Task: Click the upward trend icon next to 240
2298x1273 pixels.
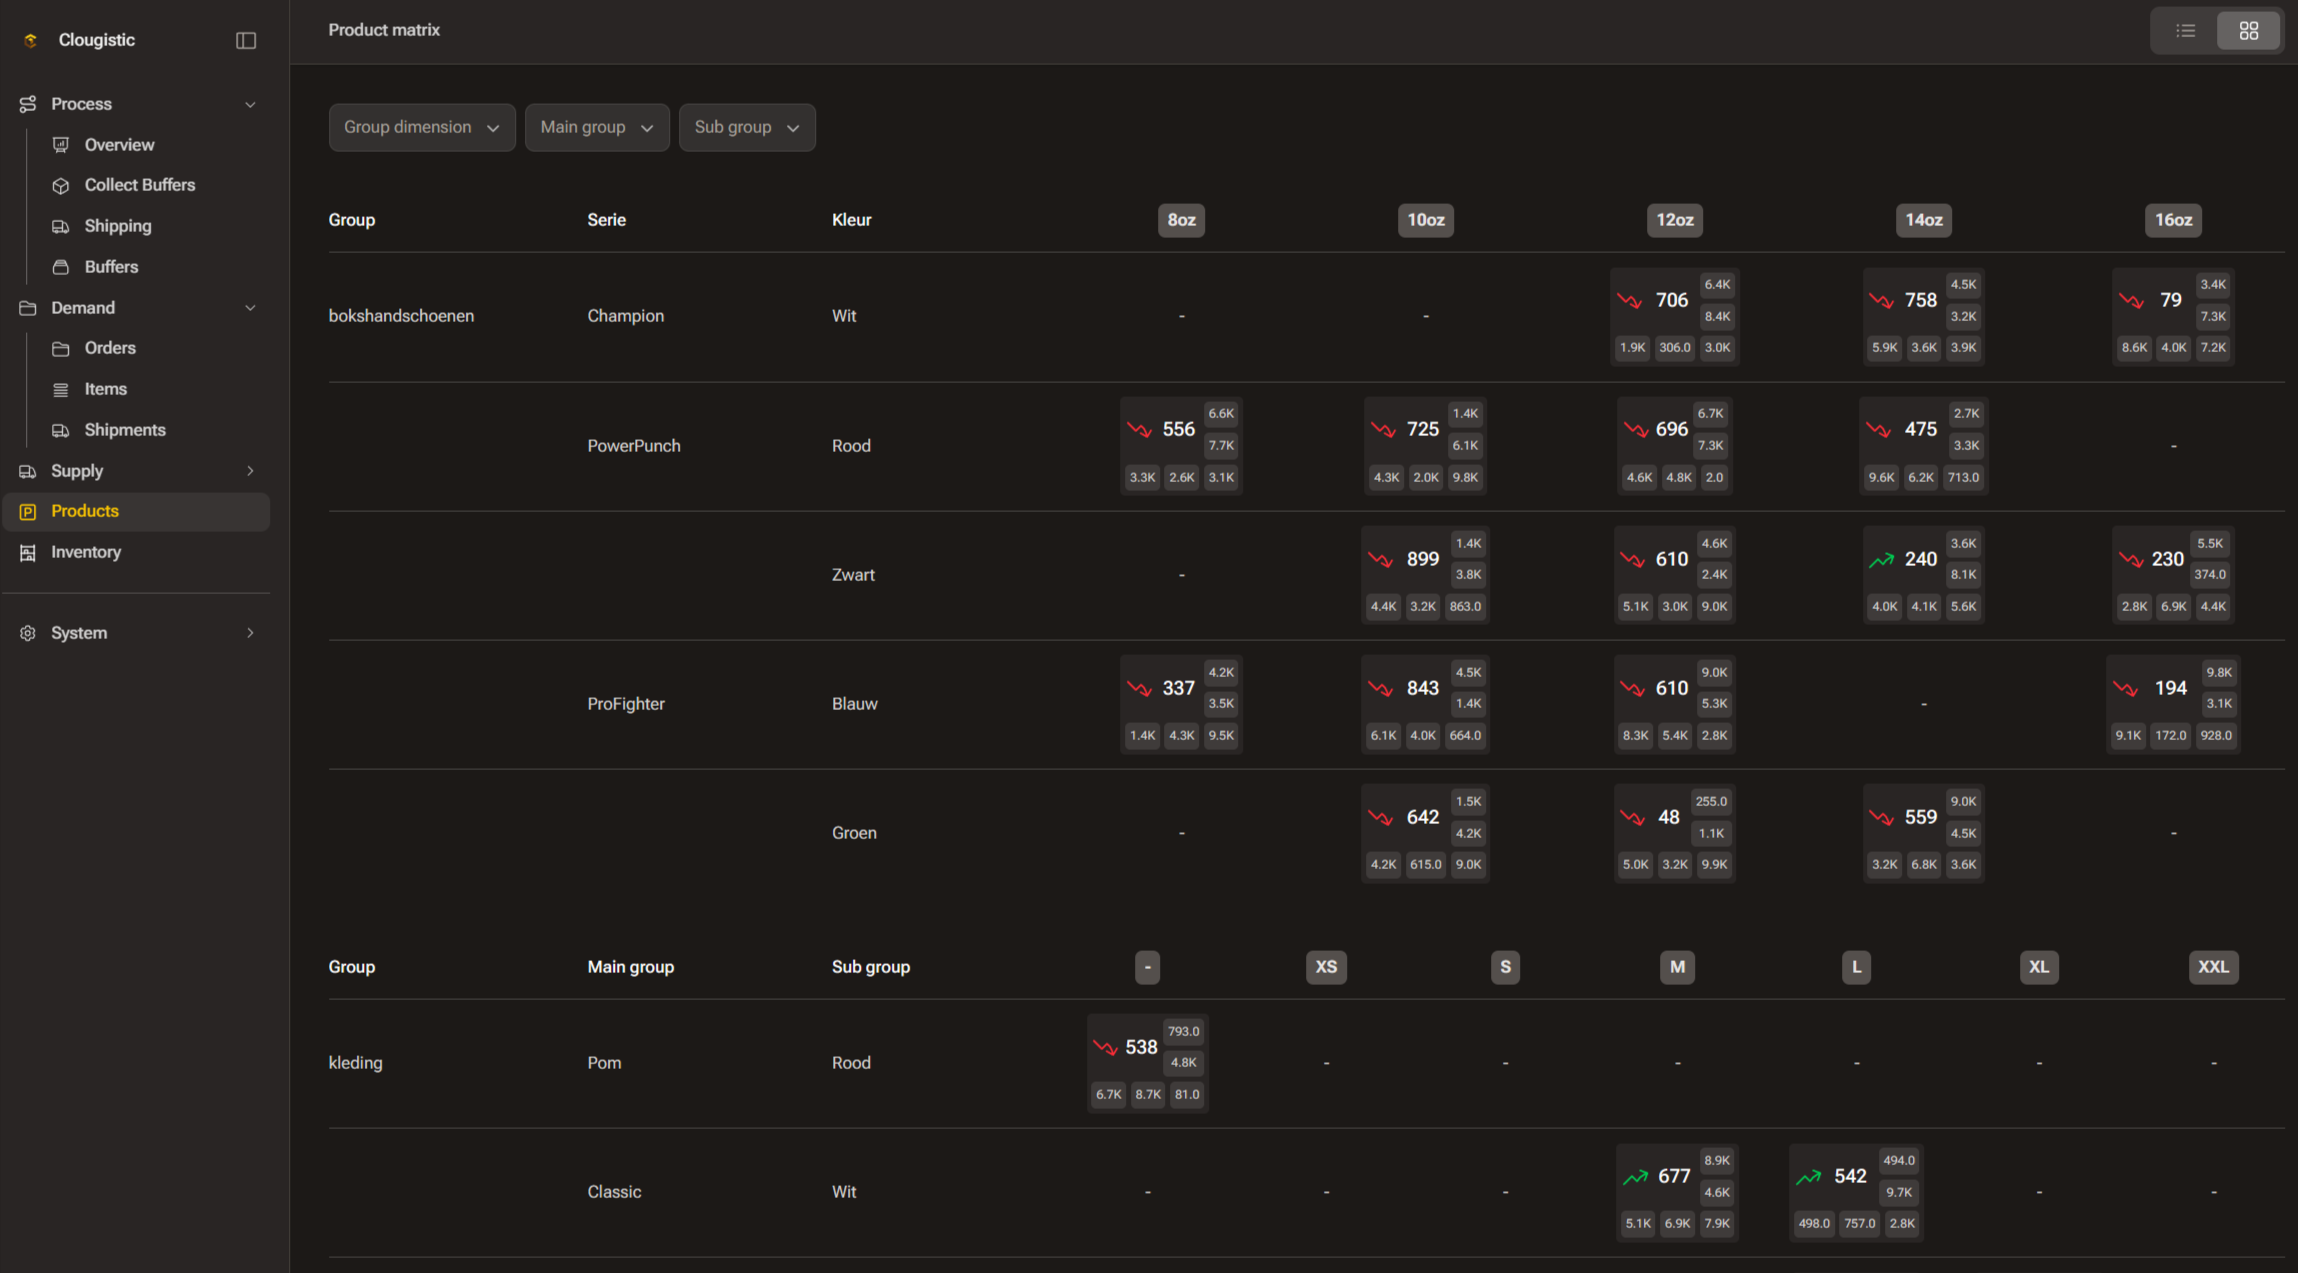Action: (x=1881, y=560)
